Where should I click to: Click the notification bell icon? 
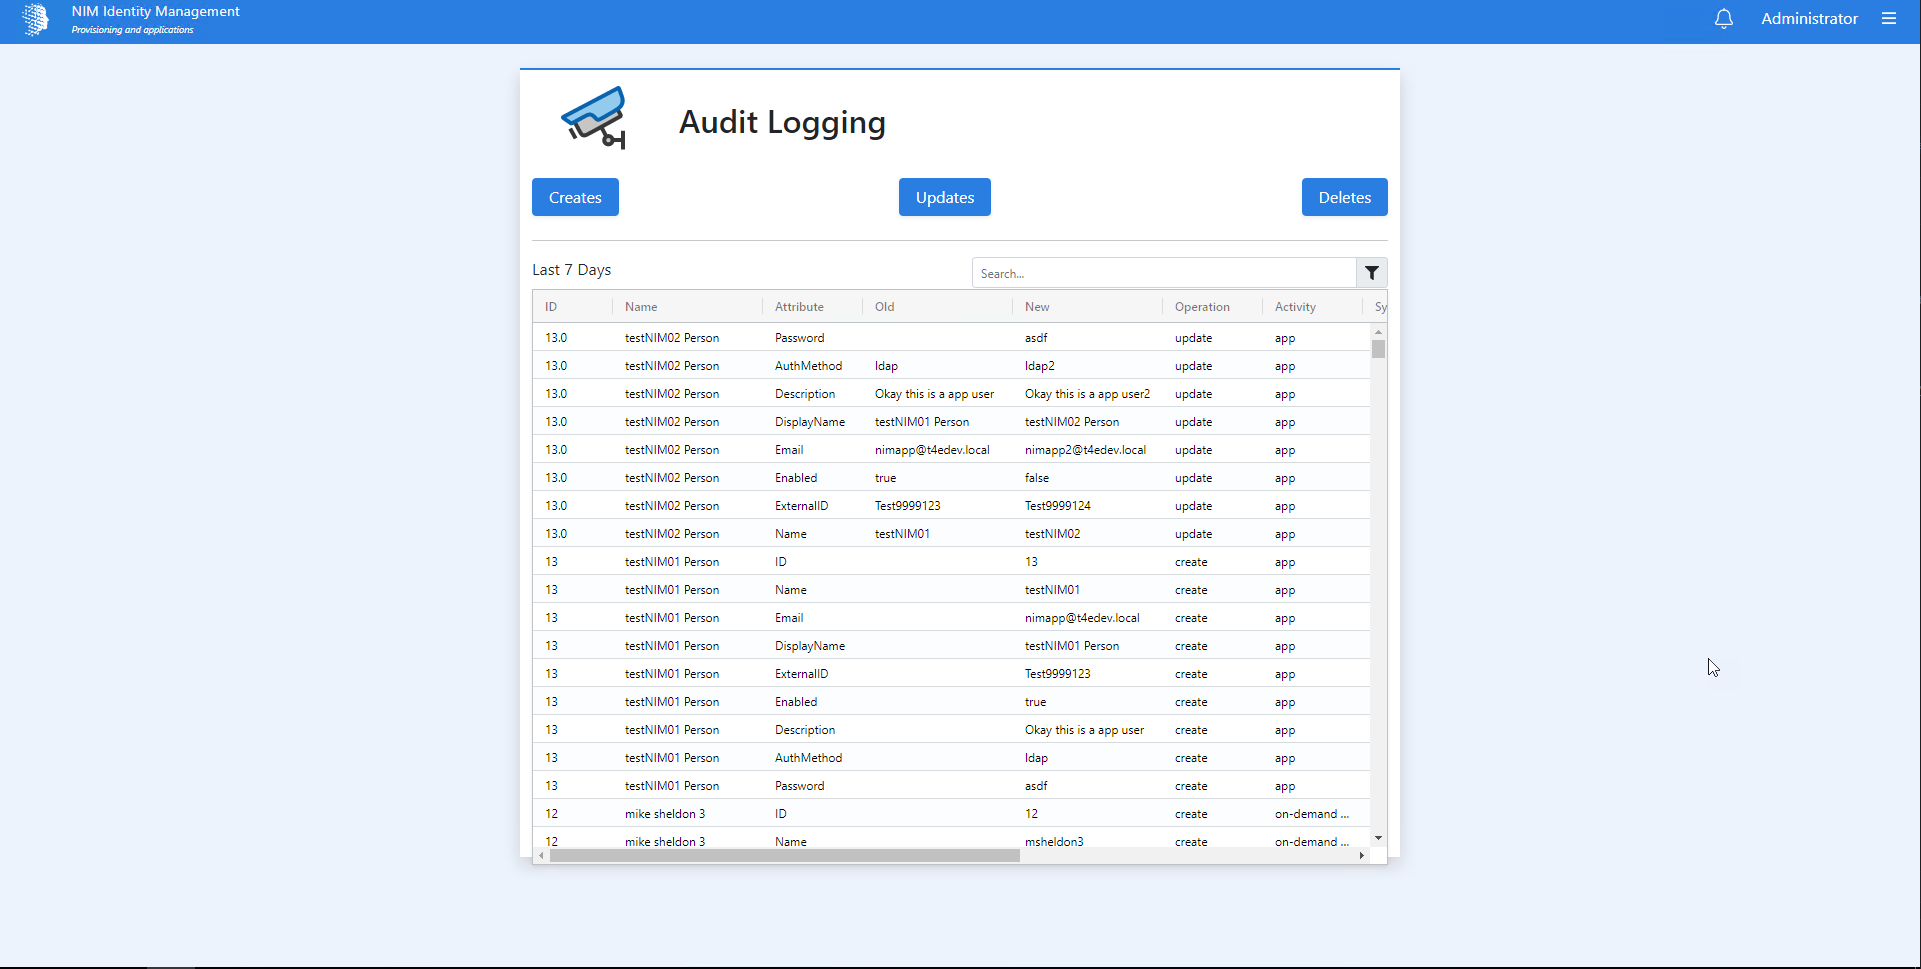pyautogui.click(x=1722, y=18)
